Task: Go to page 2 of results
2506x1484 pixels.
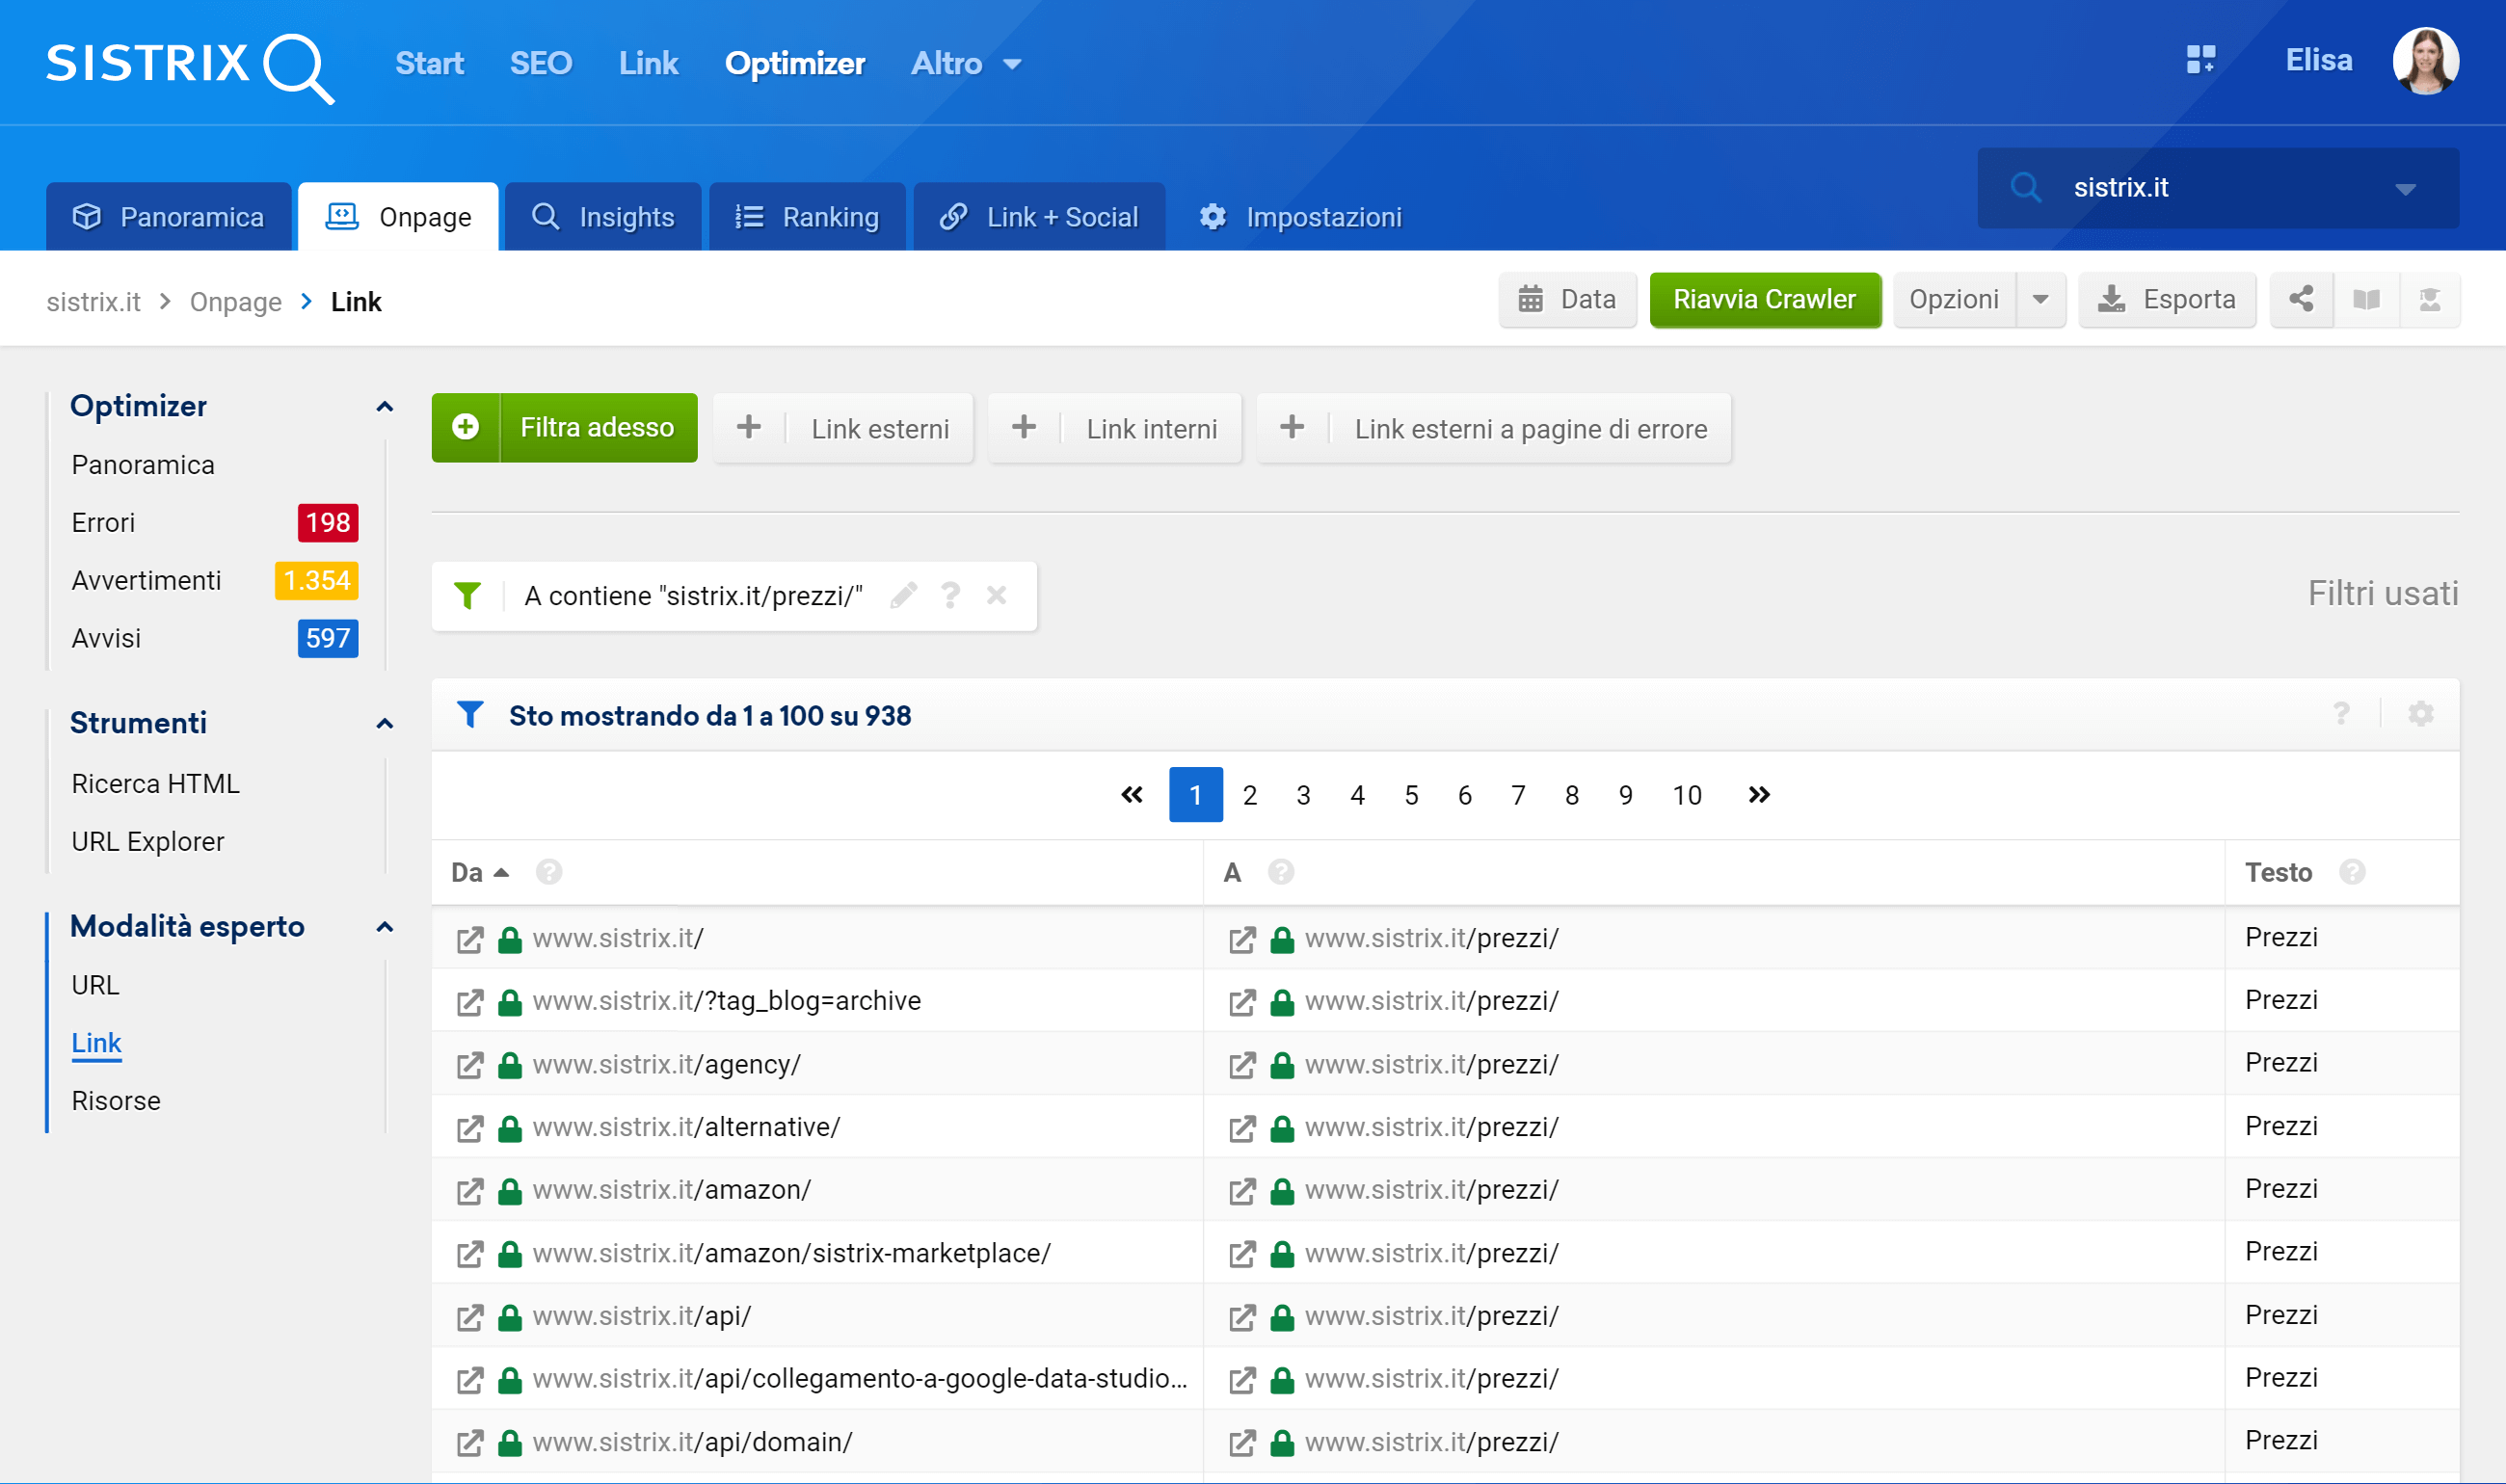Action: coord(1250,795)
